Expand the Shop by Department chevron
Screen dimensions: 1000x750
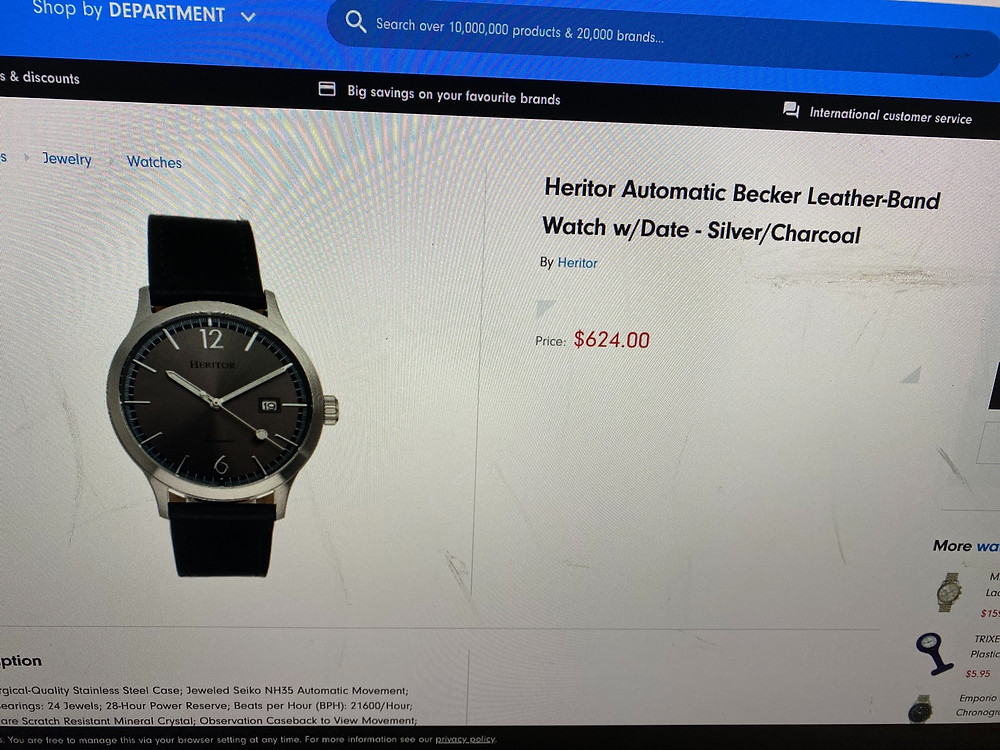tap(248, 17)
